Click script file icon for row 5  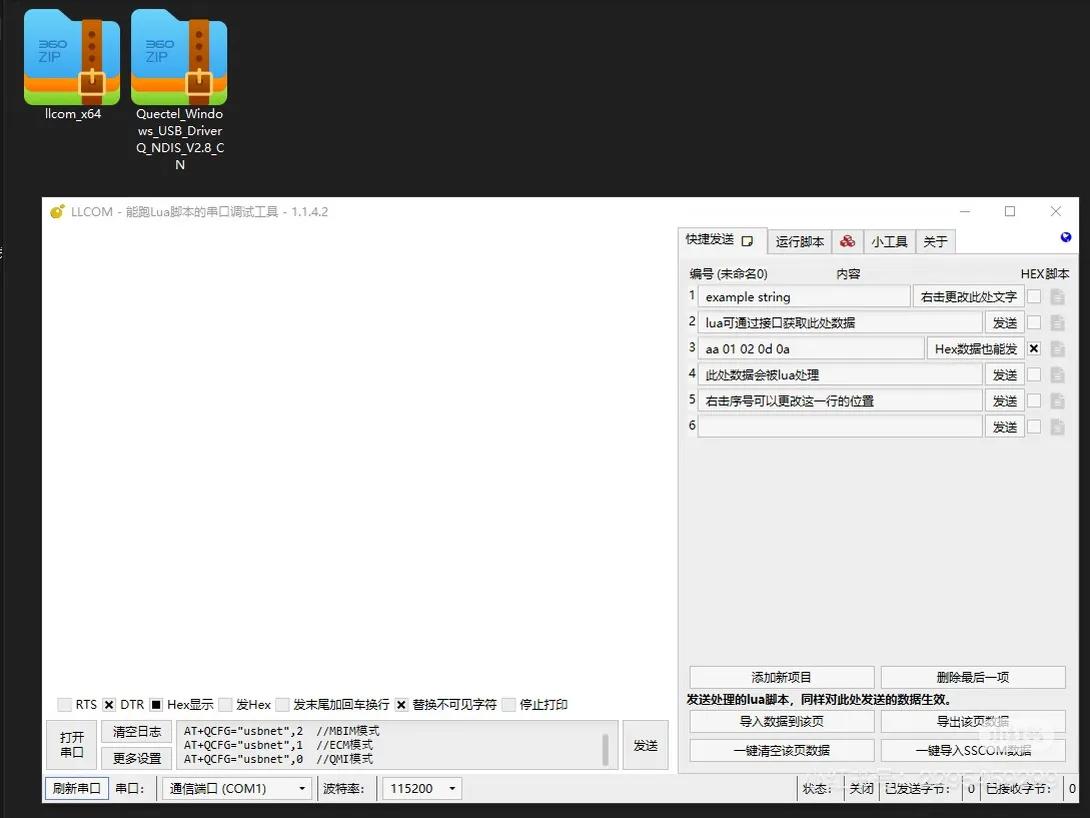(1057, 401)
